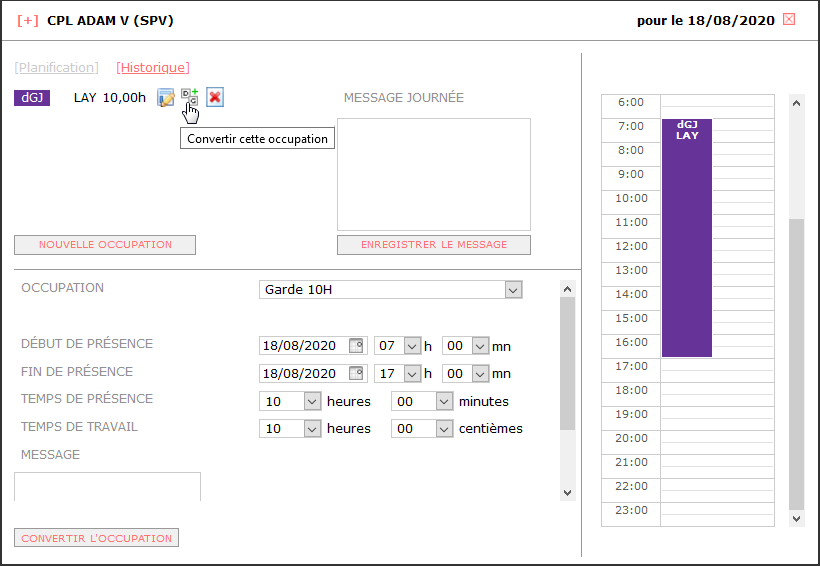Click the purple dGJ LAY block in timeline
This screenshot has height=566, width=820.
[x=687, y=238]
